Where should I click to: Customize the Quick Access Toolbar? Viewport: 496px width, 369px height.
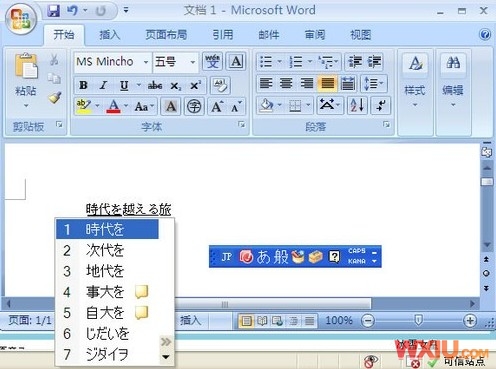pyautogui.click(x=126, y=10)
